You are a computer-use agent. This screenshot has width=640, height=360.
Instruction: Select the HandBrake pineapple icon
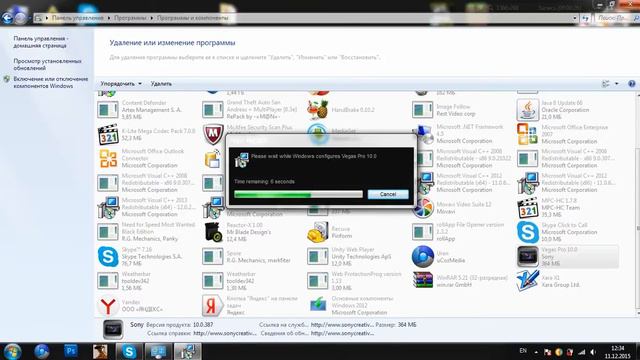318,110
